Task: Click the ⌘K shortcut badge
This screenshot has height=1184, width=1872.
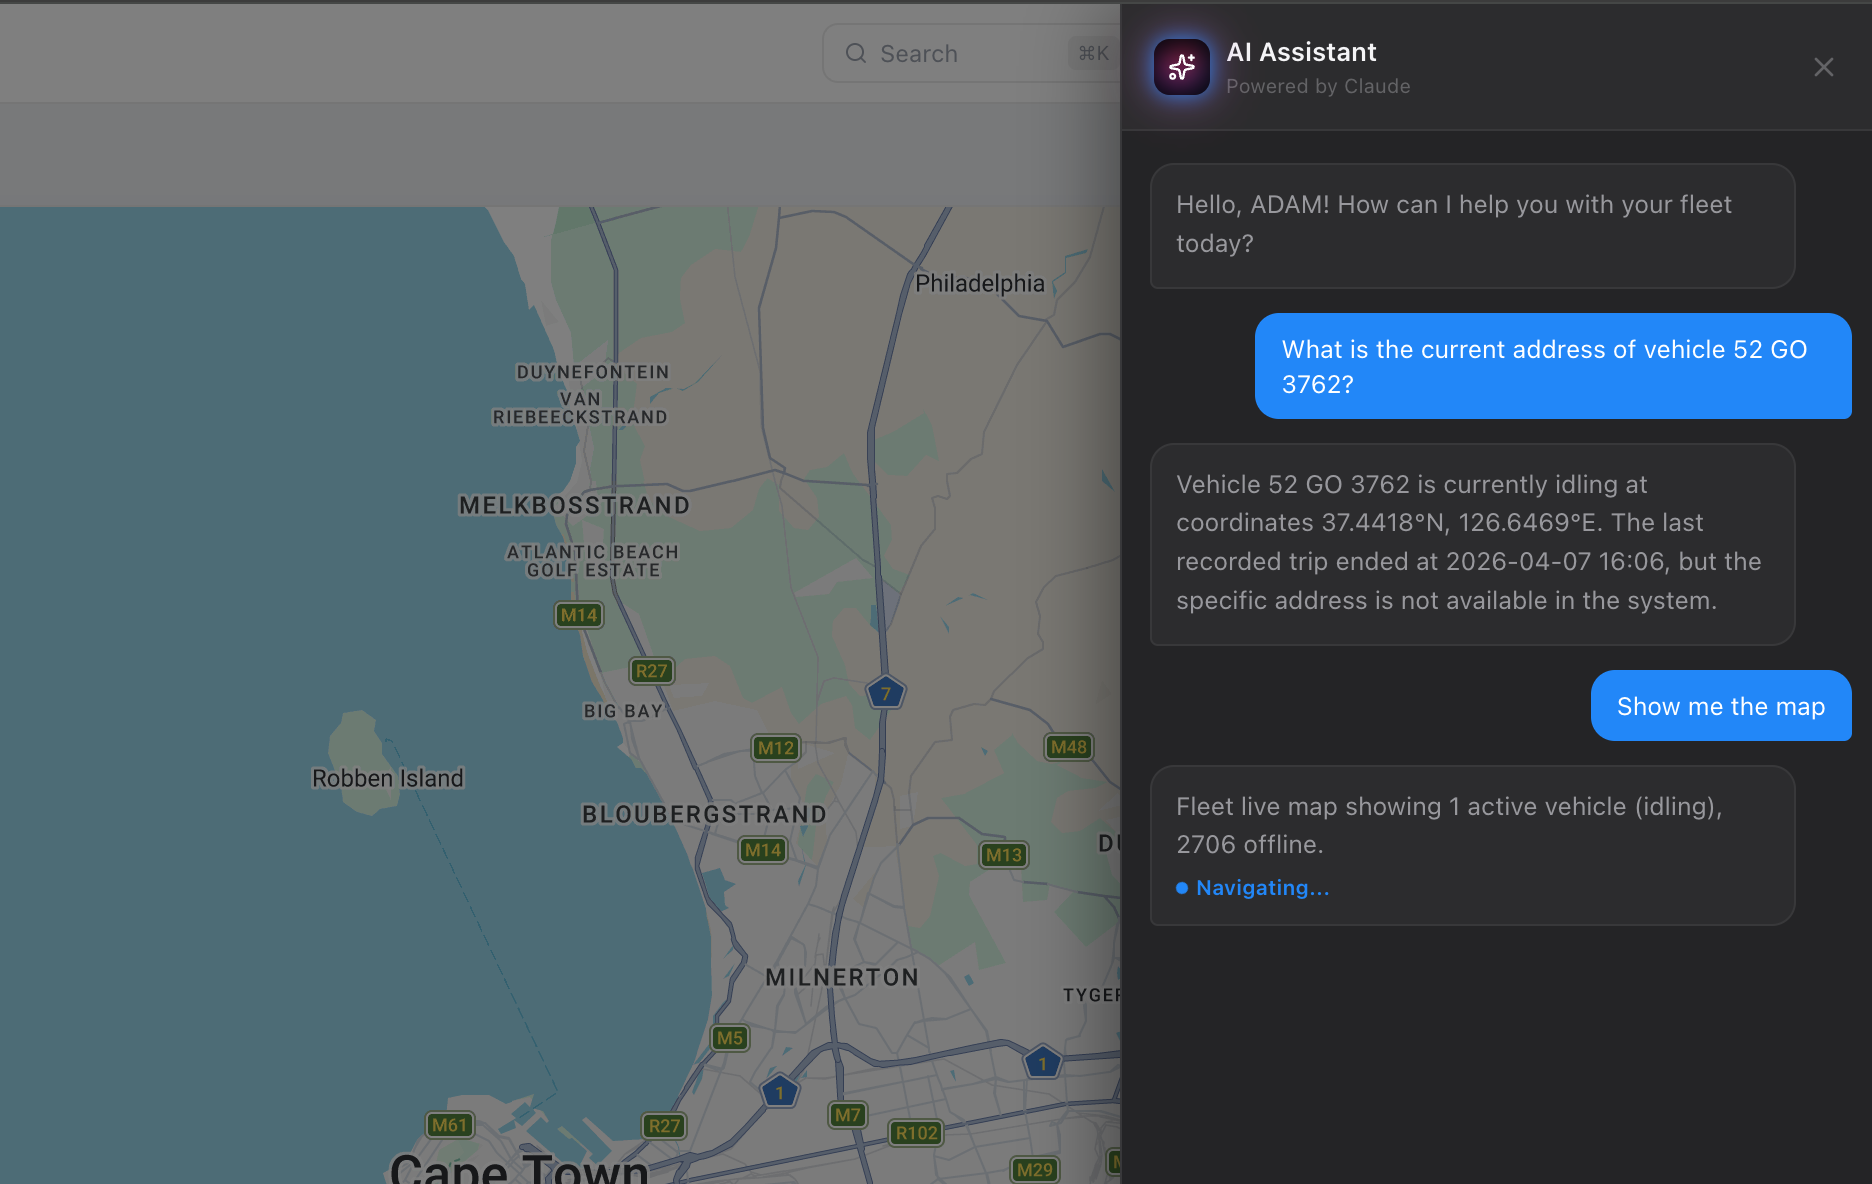Action: (1093, 53)
